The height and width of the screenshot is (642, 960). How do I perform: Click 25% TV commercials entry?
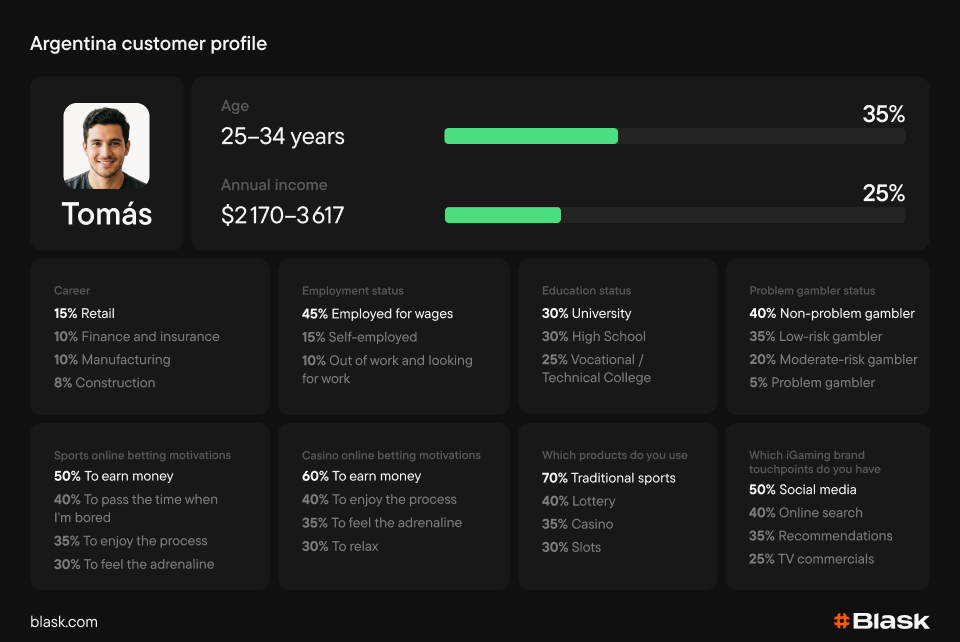811,559
